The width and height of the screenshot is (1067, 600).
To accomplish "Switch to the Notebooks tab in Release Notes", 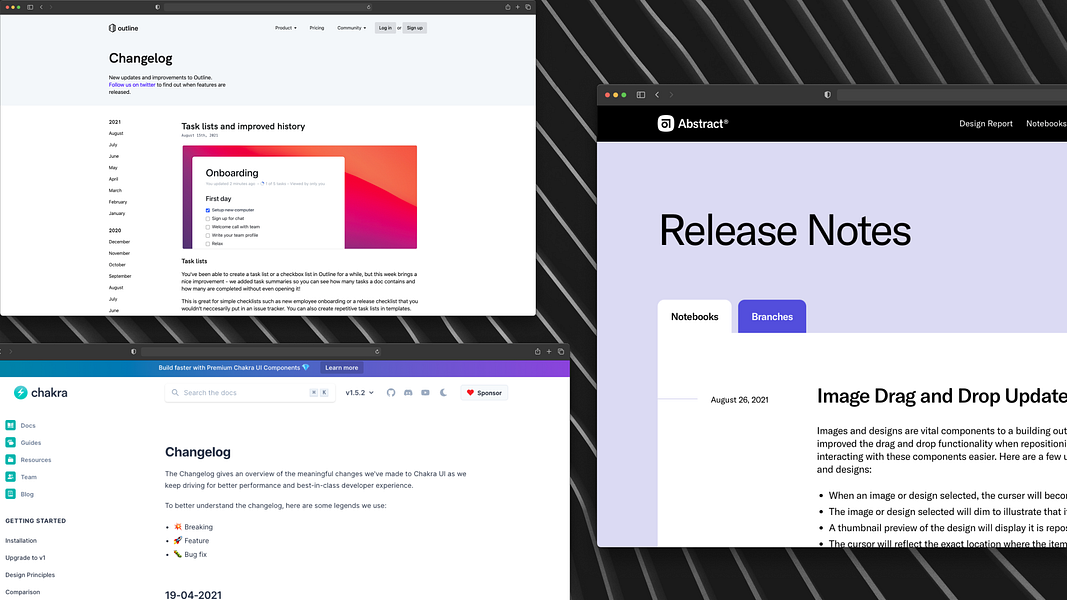I will point(694,316).
